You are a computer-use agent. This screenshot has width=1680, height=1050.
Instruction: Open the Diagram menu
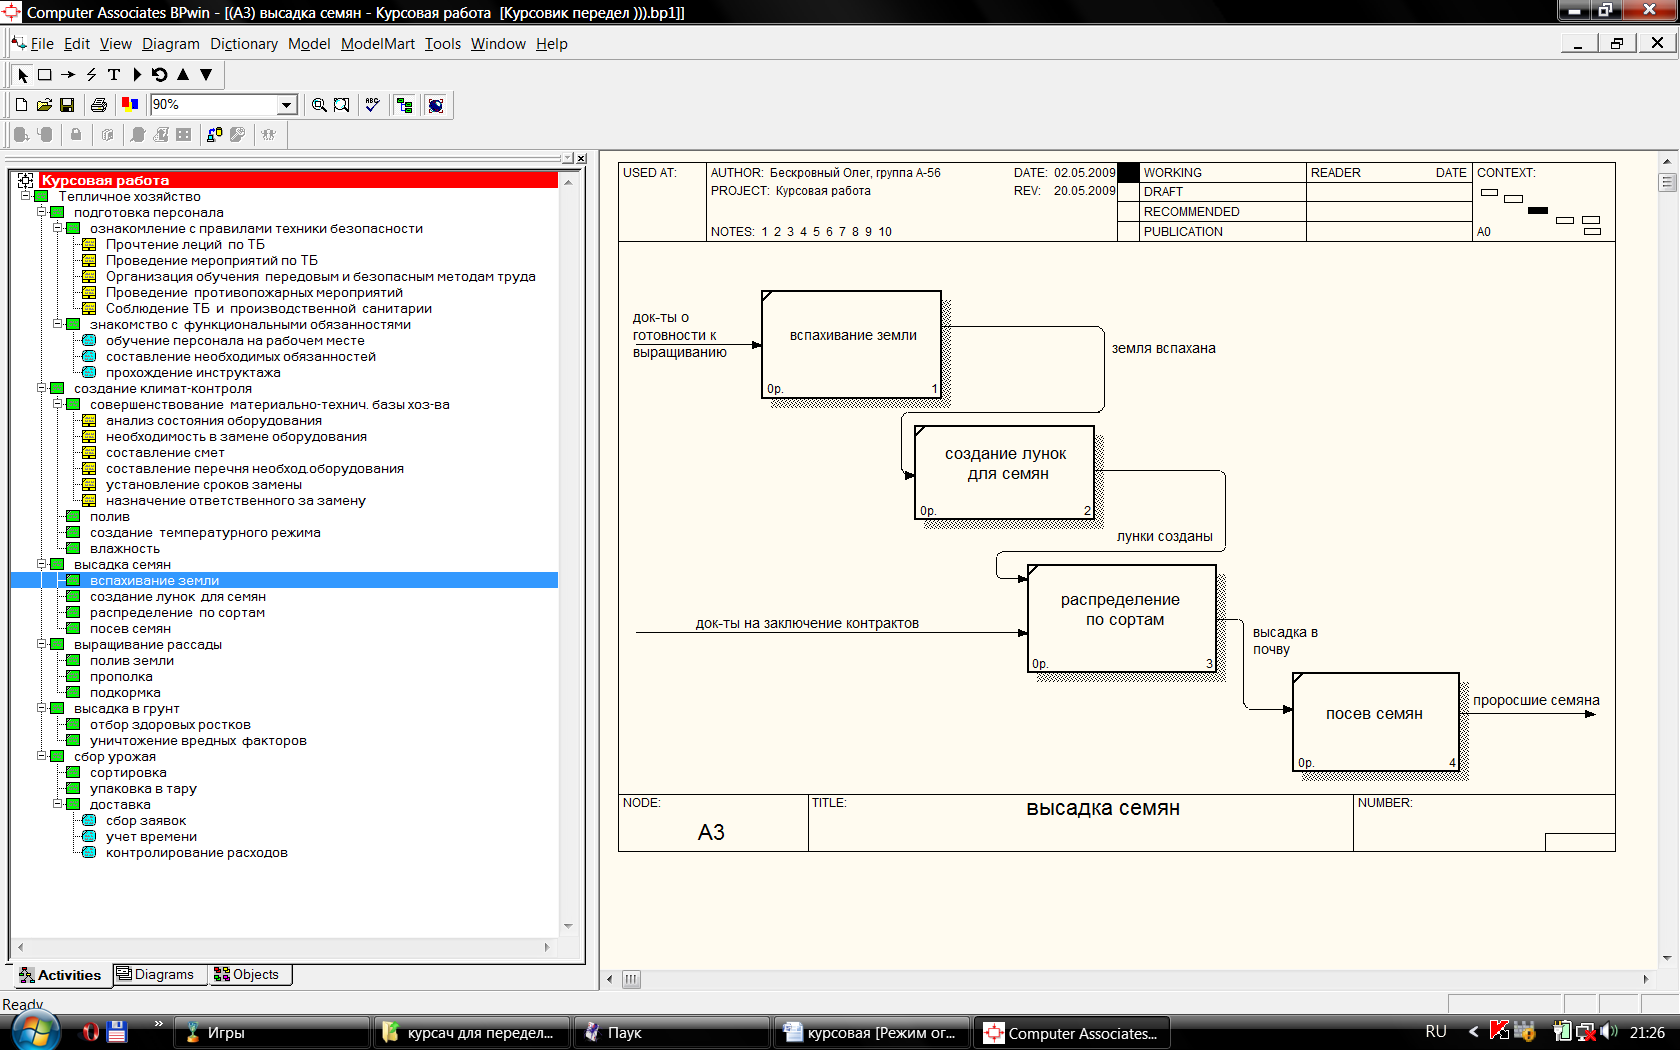(170, 44)
